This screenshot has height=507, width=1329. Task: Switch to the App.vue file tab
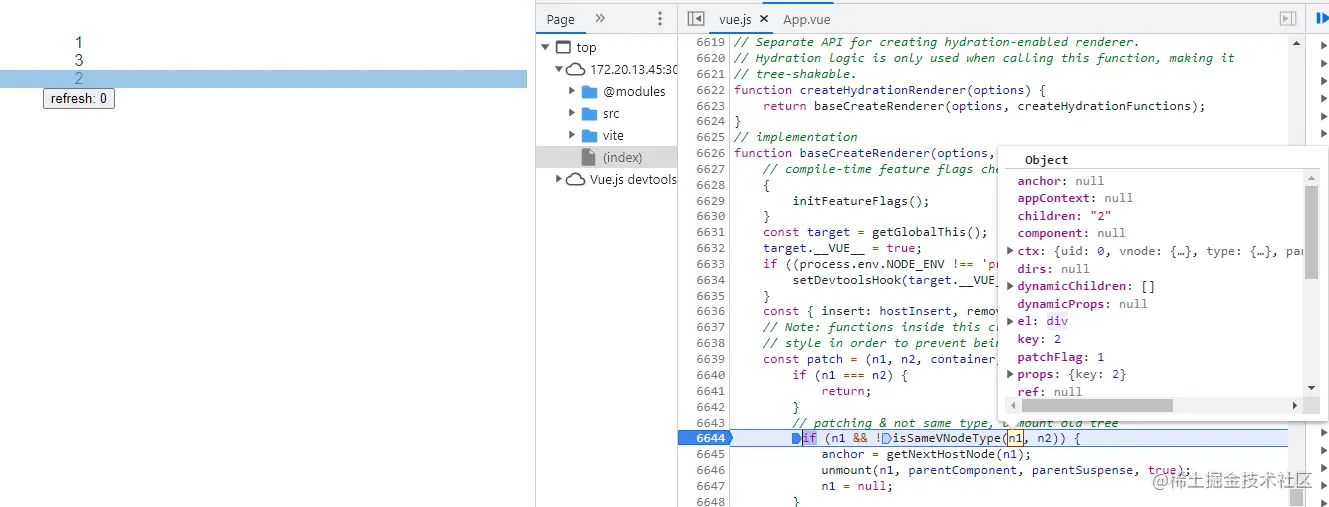[x=806, y=19]
